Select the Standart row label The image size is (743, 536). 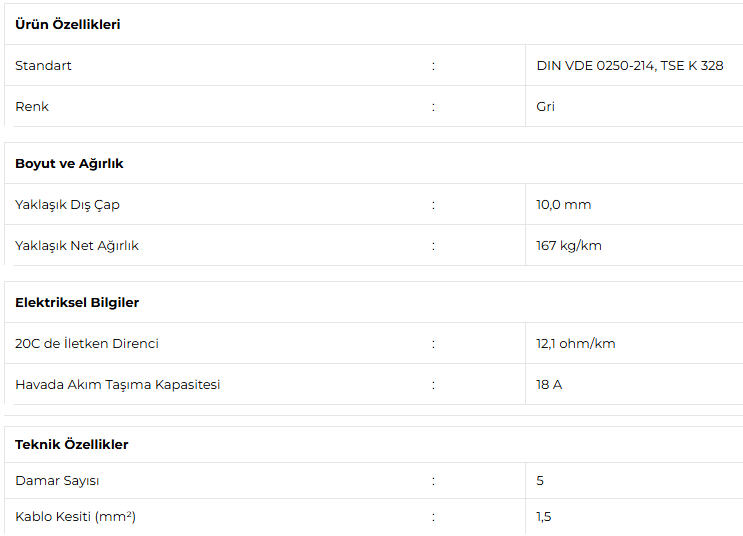tap(43, 66)
